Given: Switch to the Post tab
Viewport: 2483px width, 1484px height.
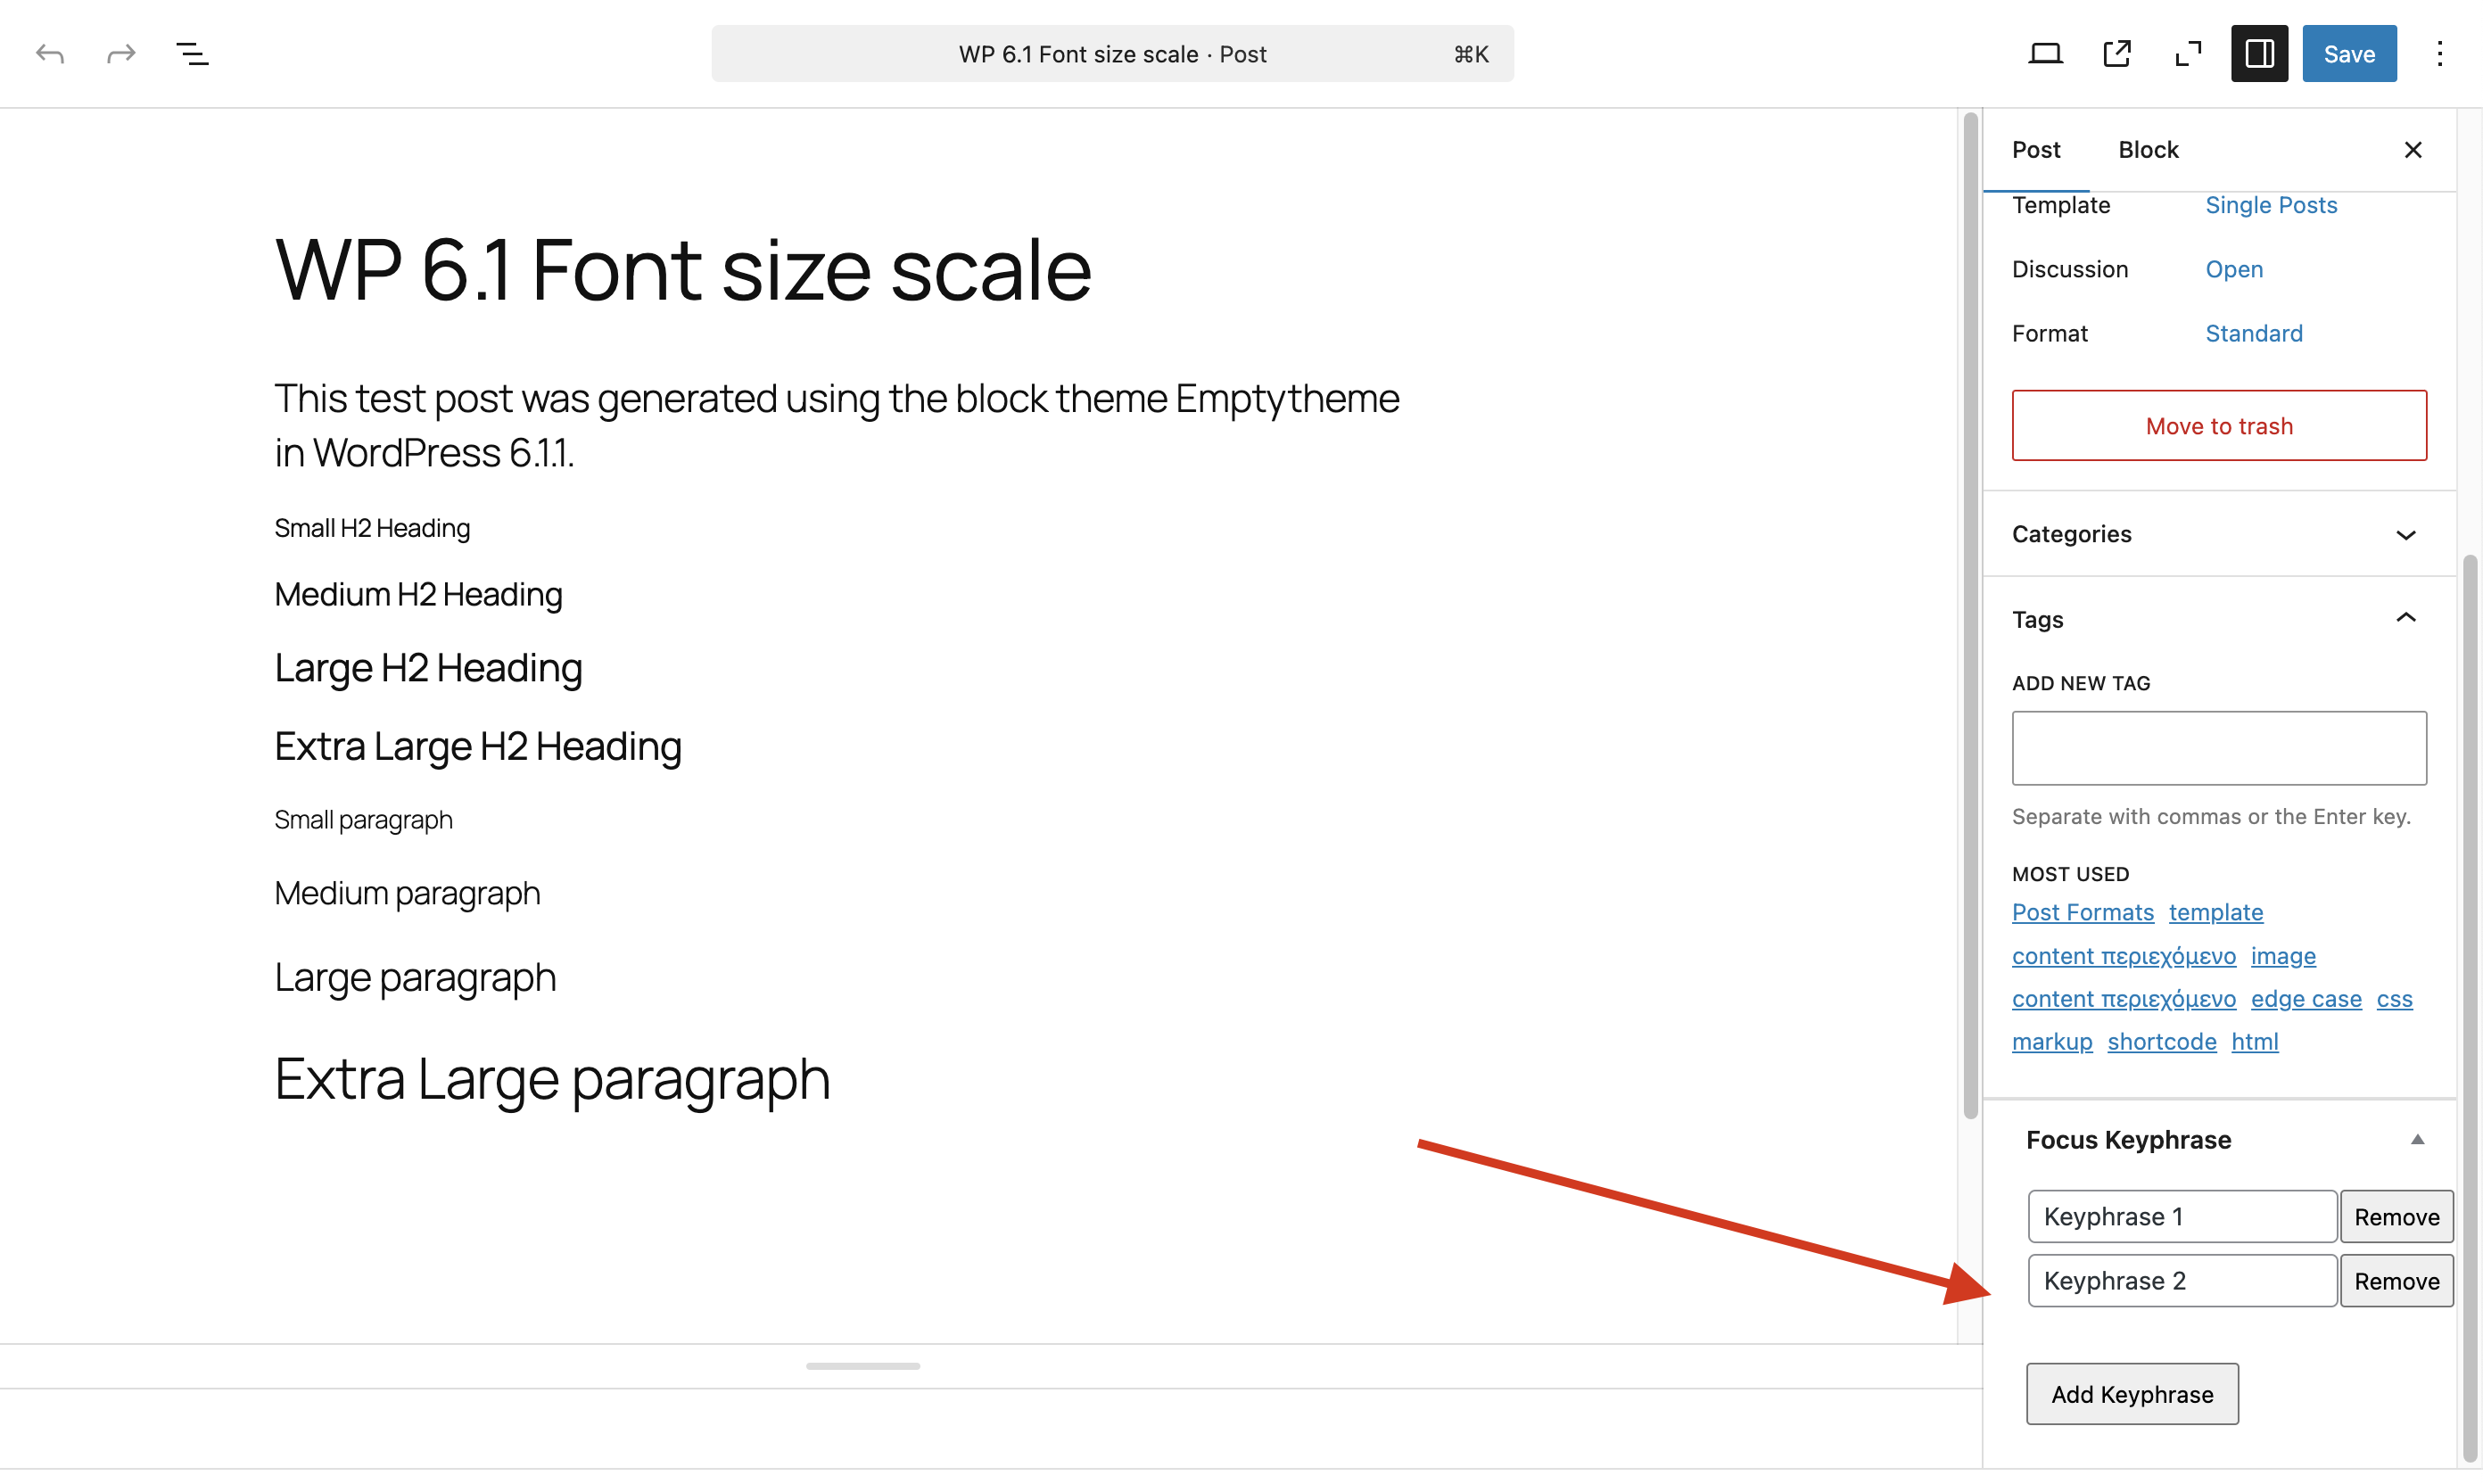Looking at the screenshot, I should pos(2035,150).
